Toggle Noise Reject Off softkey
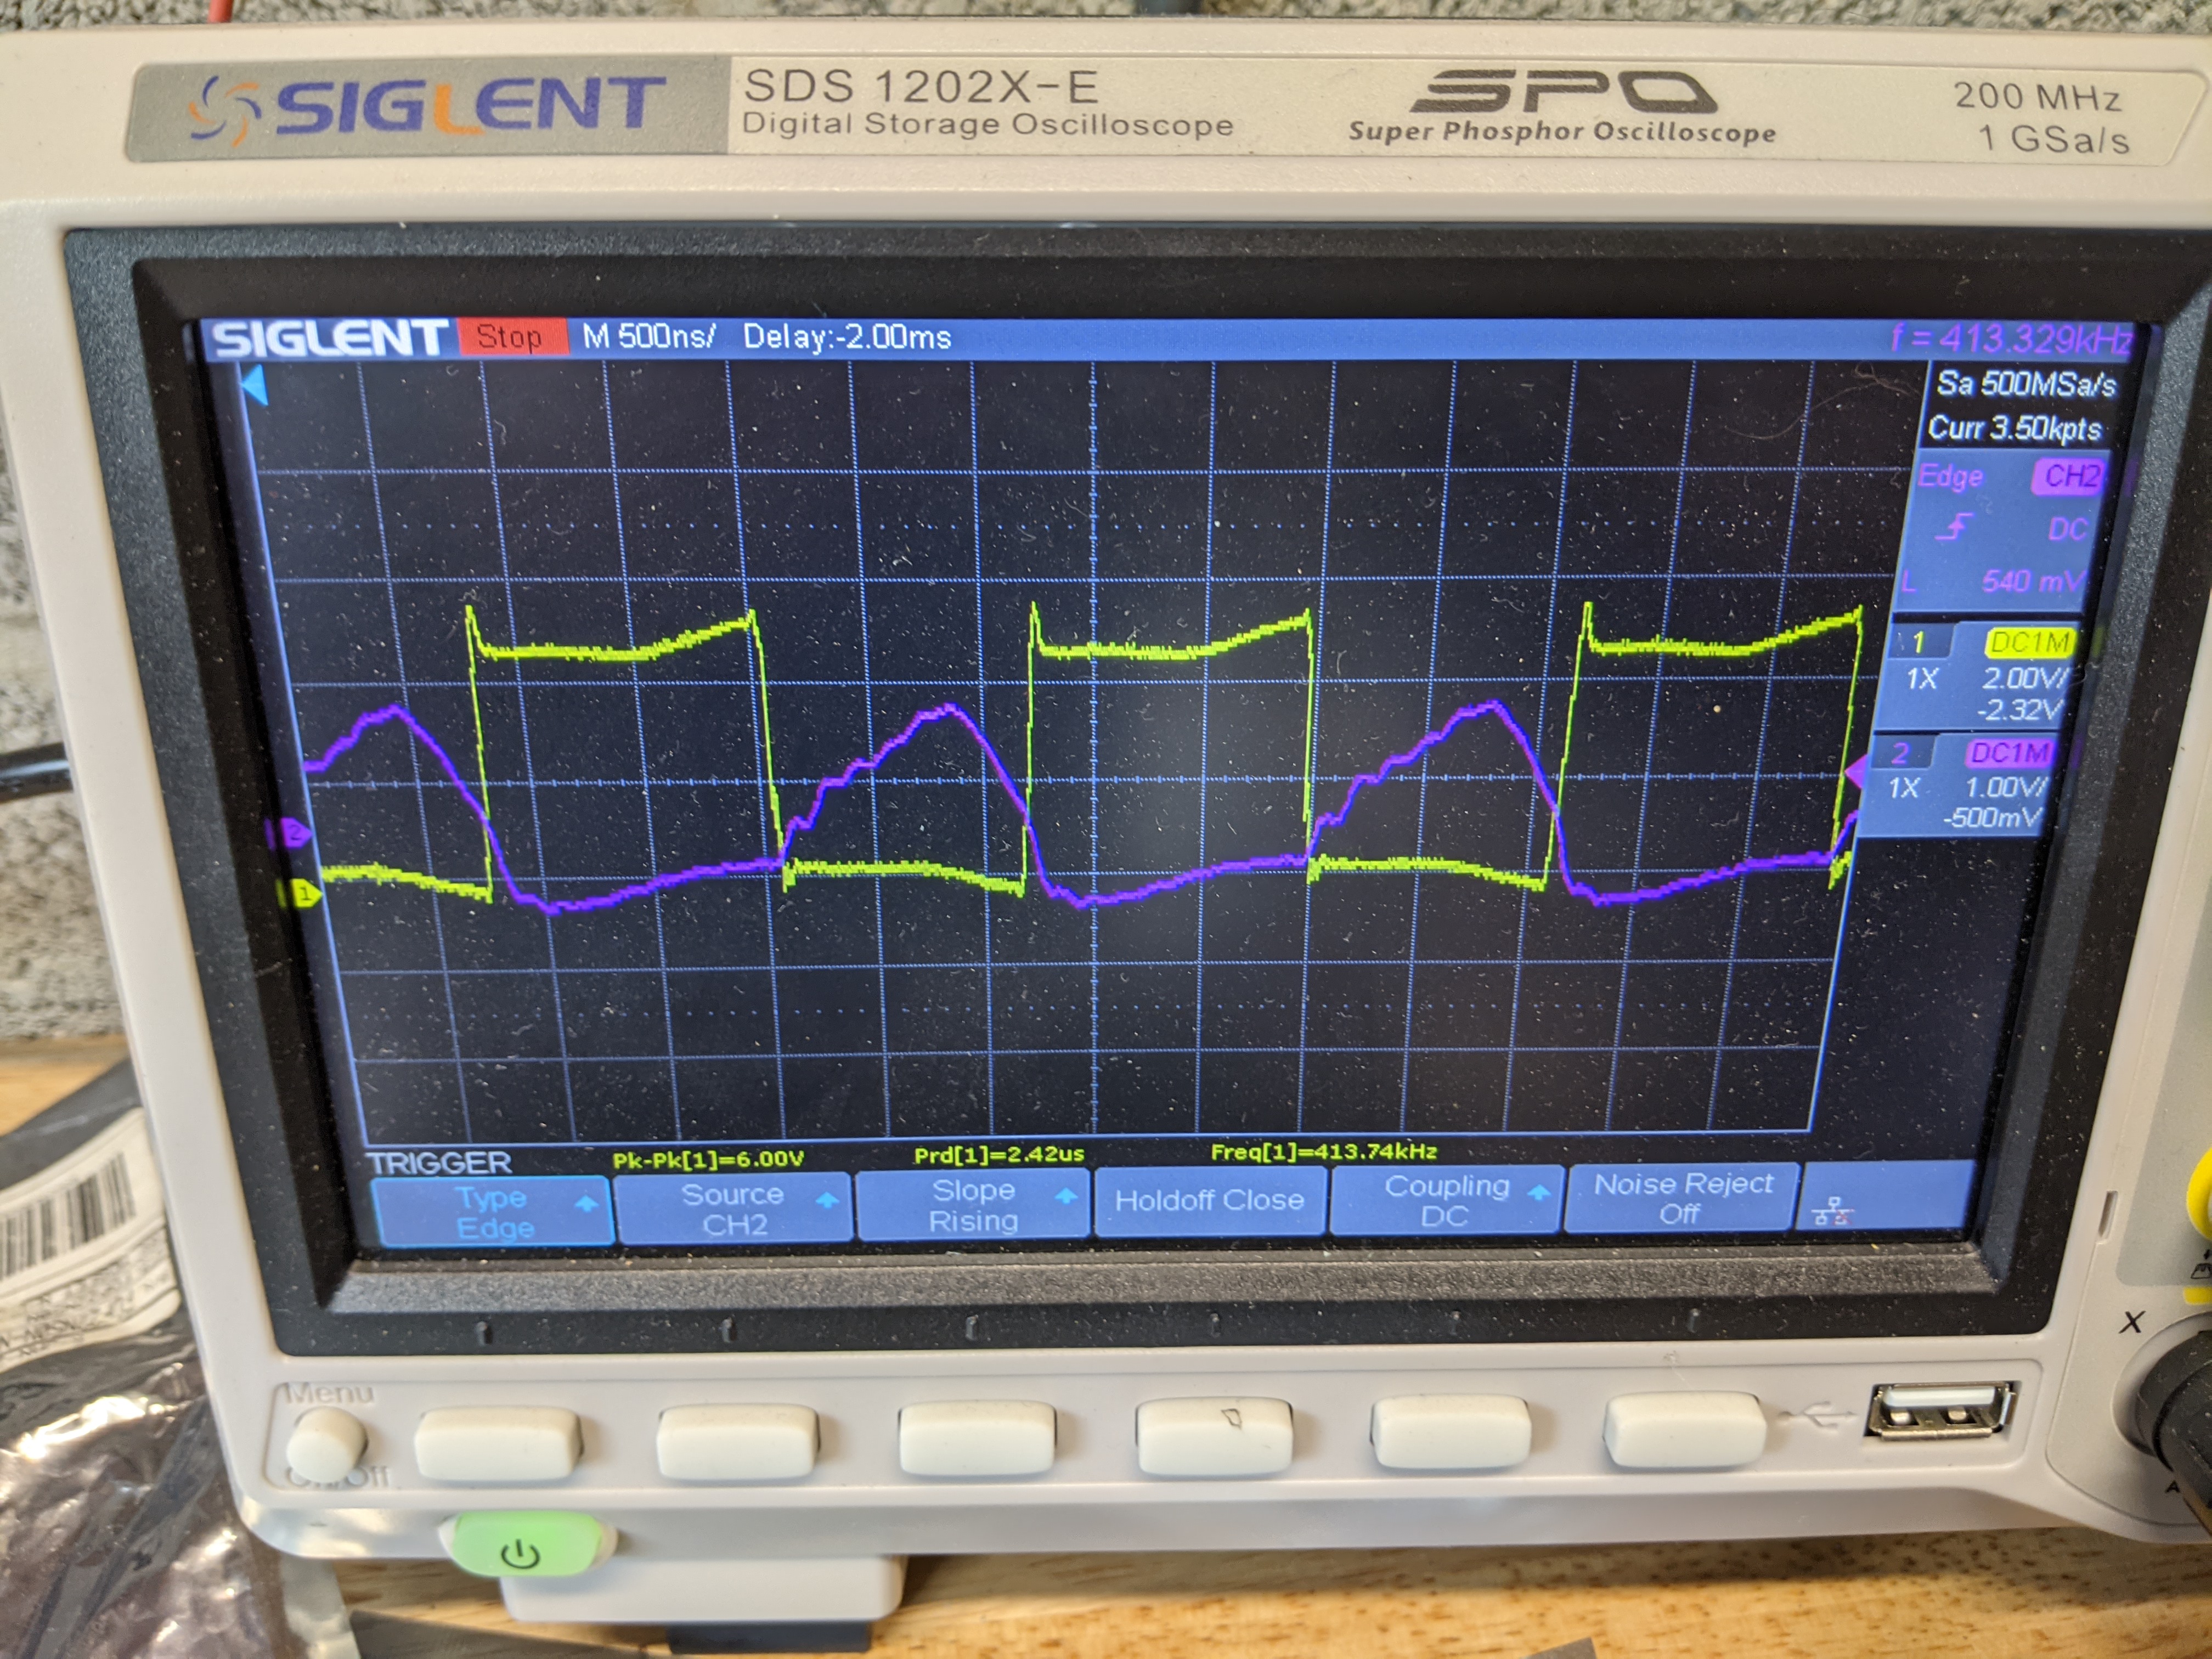 tap(1681, 1198)
